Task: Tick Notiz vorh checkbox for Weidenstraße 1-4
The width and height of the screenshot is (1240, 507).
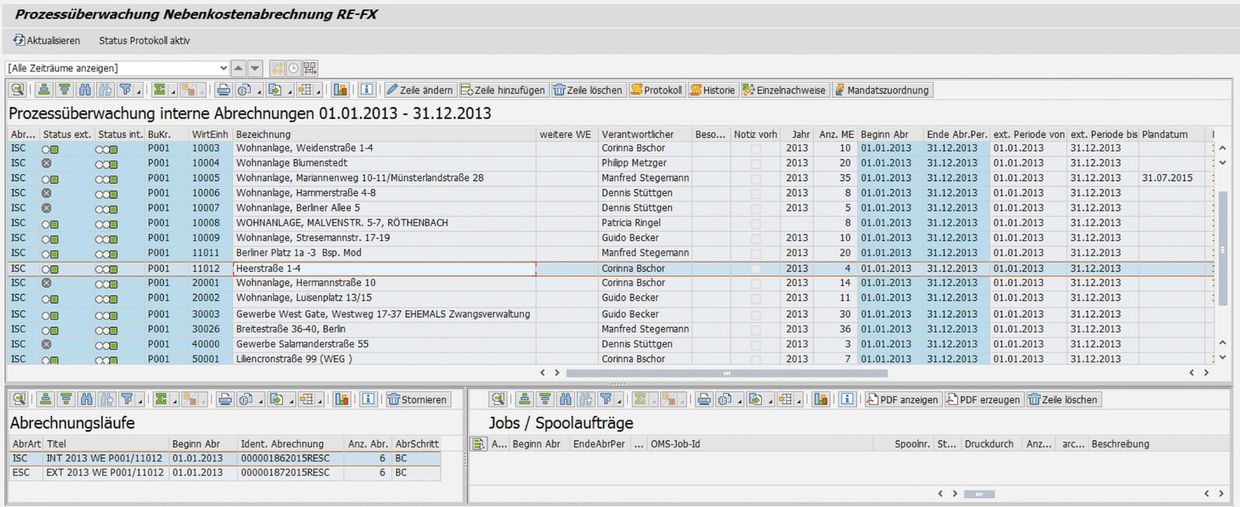Action: tap(755, 148)
